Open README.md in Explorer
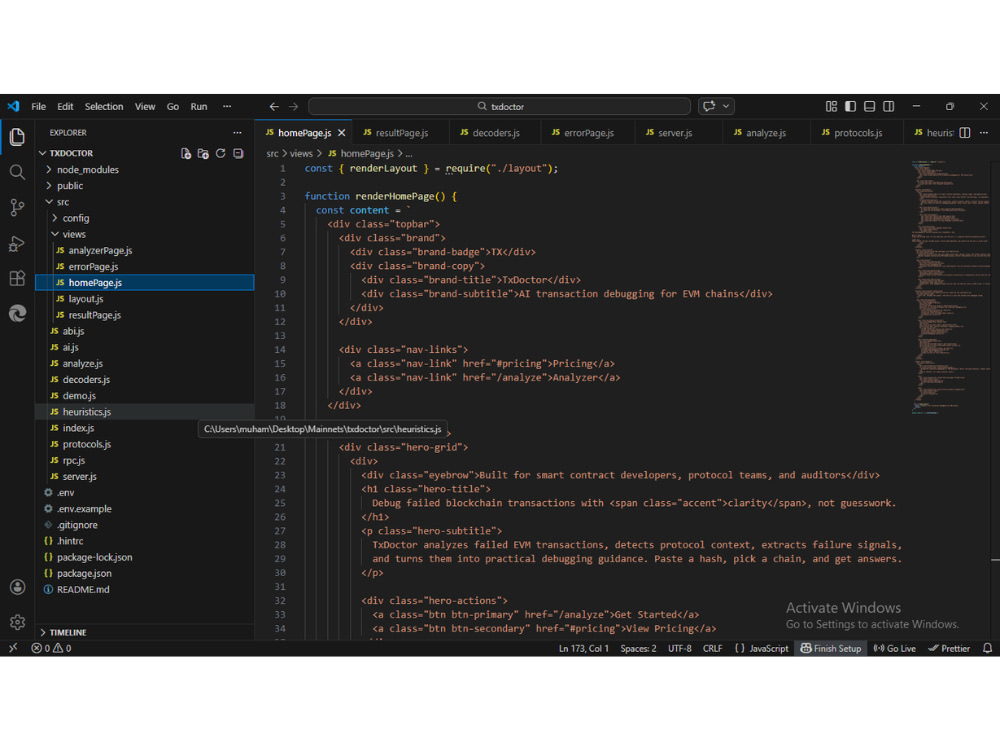Viewport: 1000px width, 750px height. tap(145, 589)
